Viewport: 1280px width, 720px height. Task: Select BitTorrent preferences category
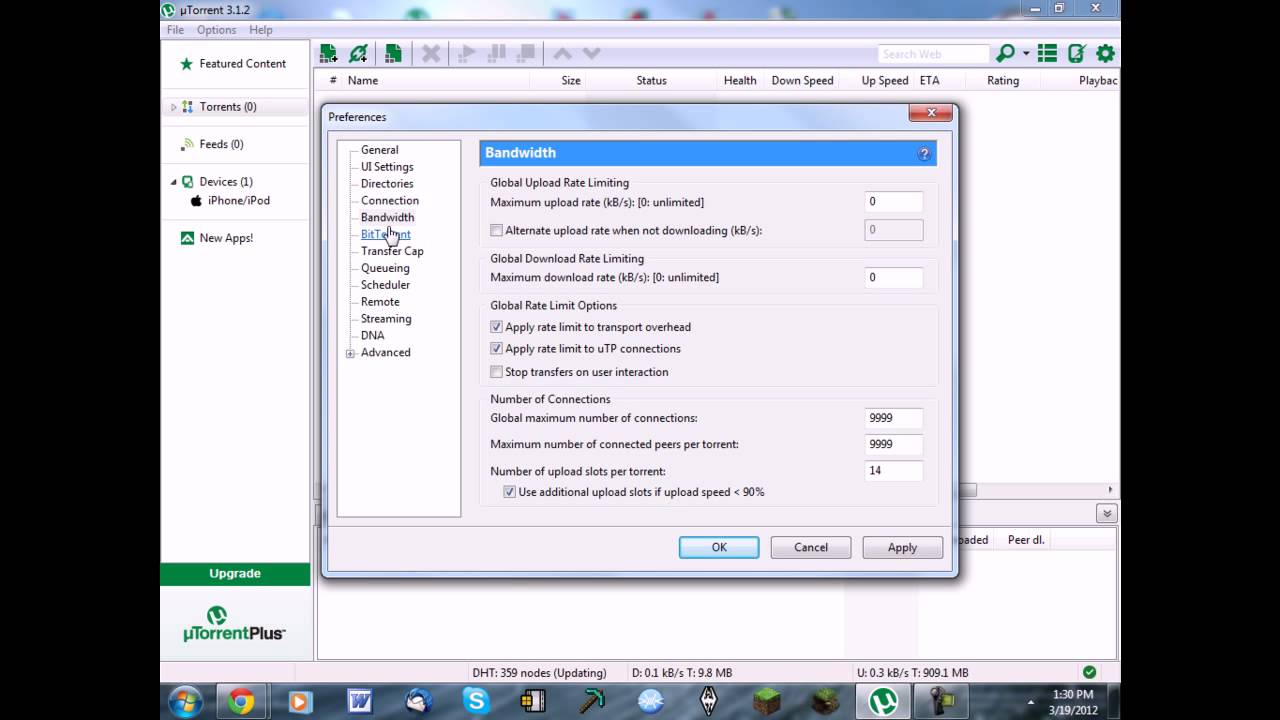[385, 234]
